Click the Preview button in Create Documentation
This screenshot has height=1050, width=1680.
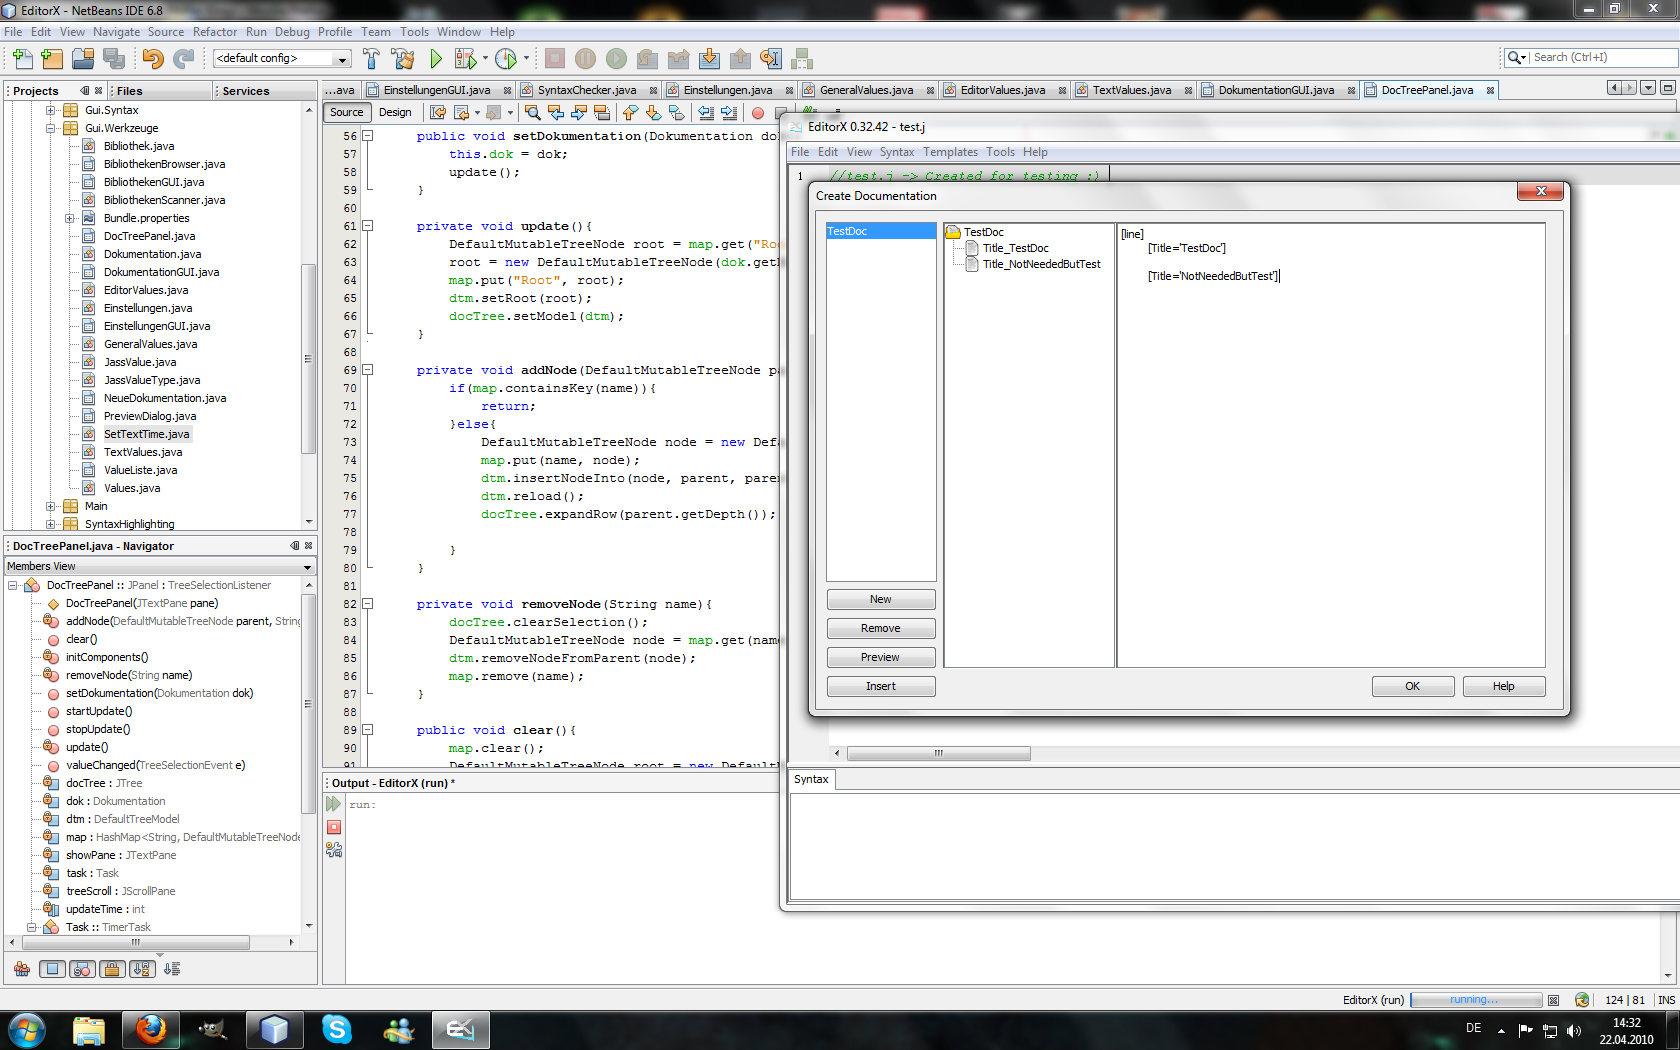tap(881, 657)
